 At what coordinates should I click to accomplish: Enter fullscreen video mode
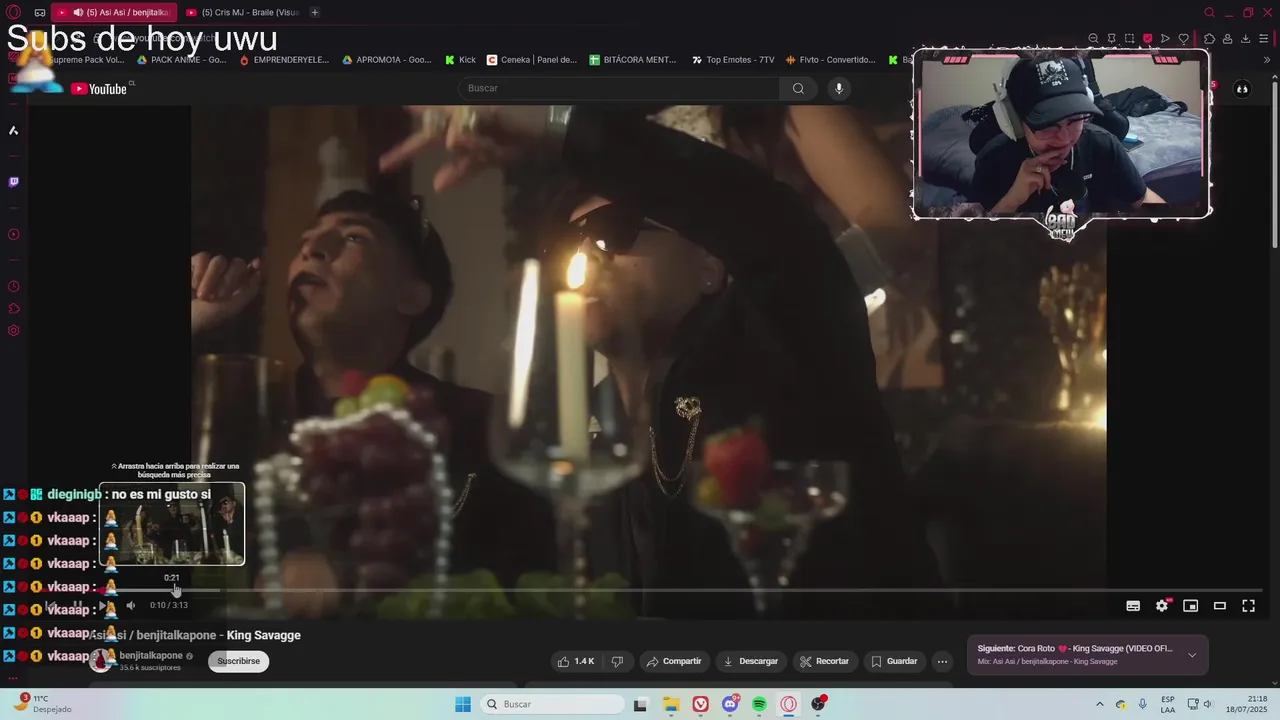point(1249,605)
